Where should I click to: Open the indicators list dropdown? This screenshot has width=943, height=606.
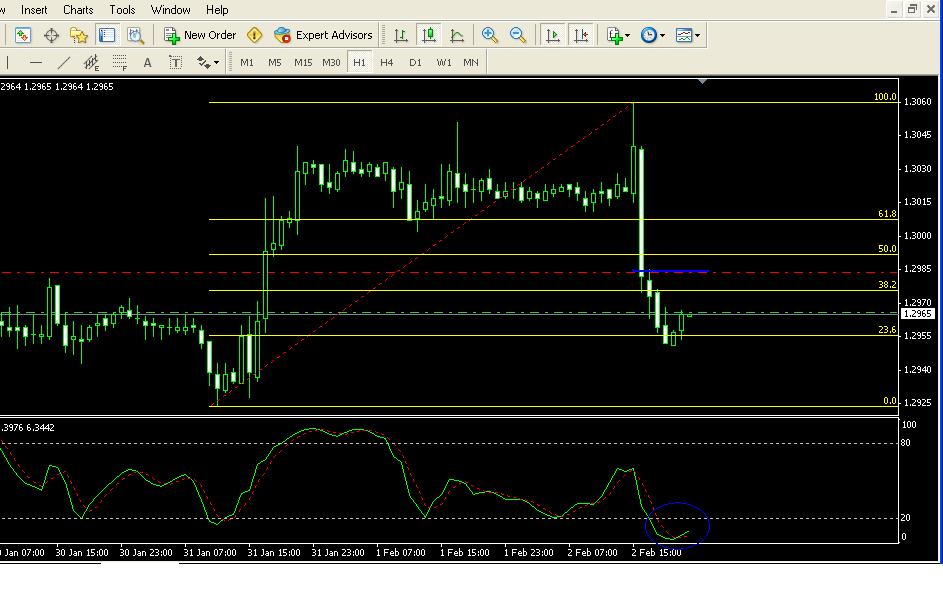pyautogui.click(x=618, y=35)
